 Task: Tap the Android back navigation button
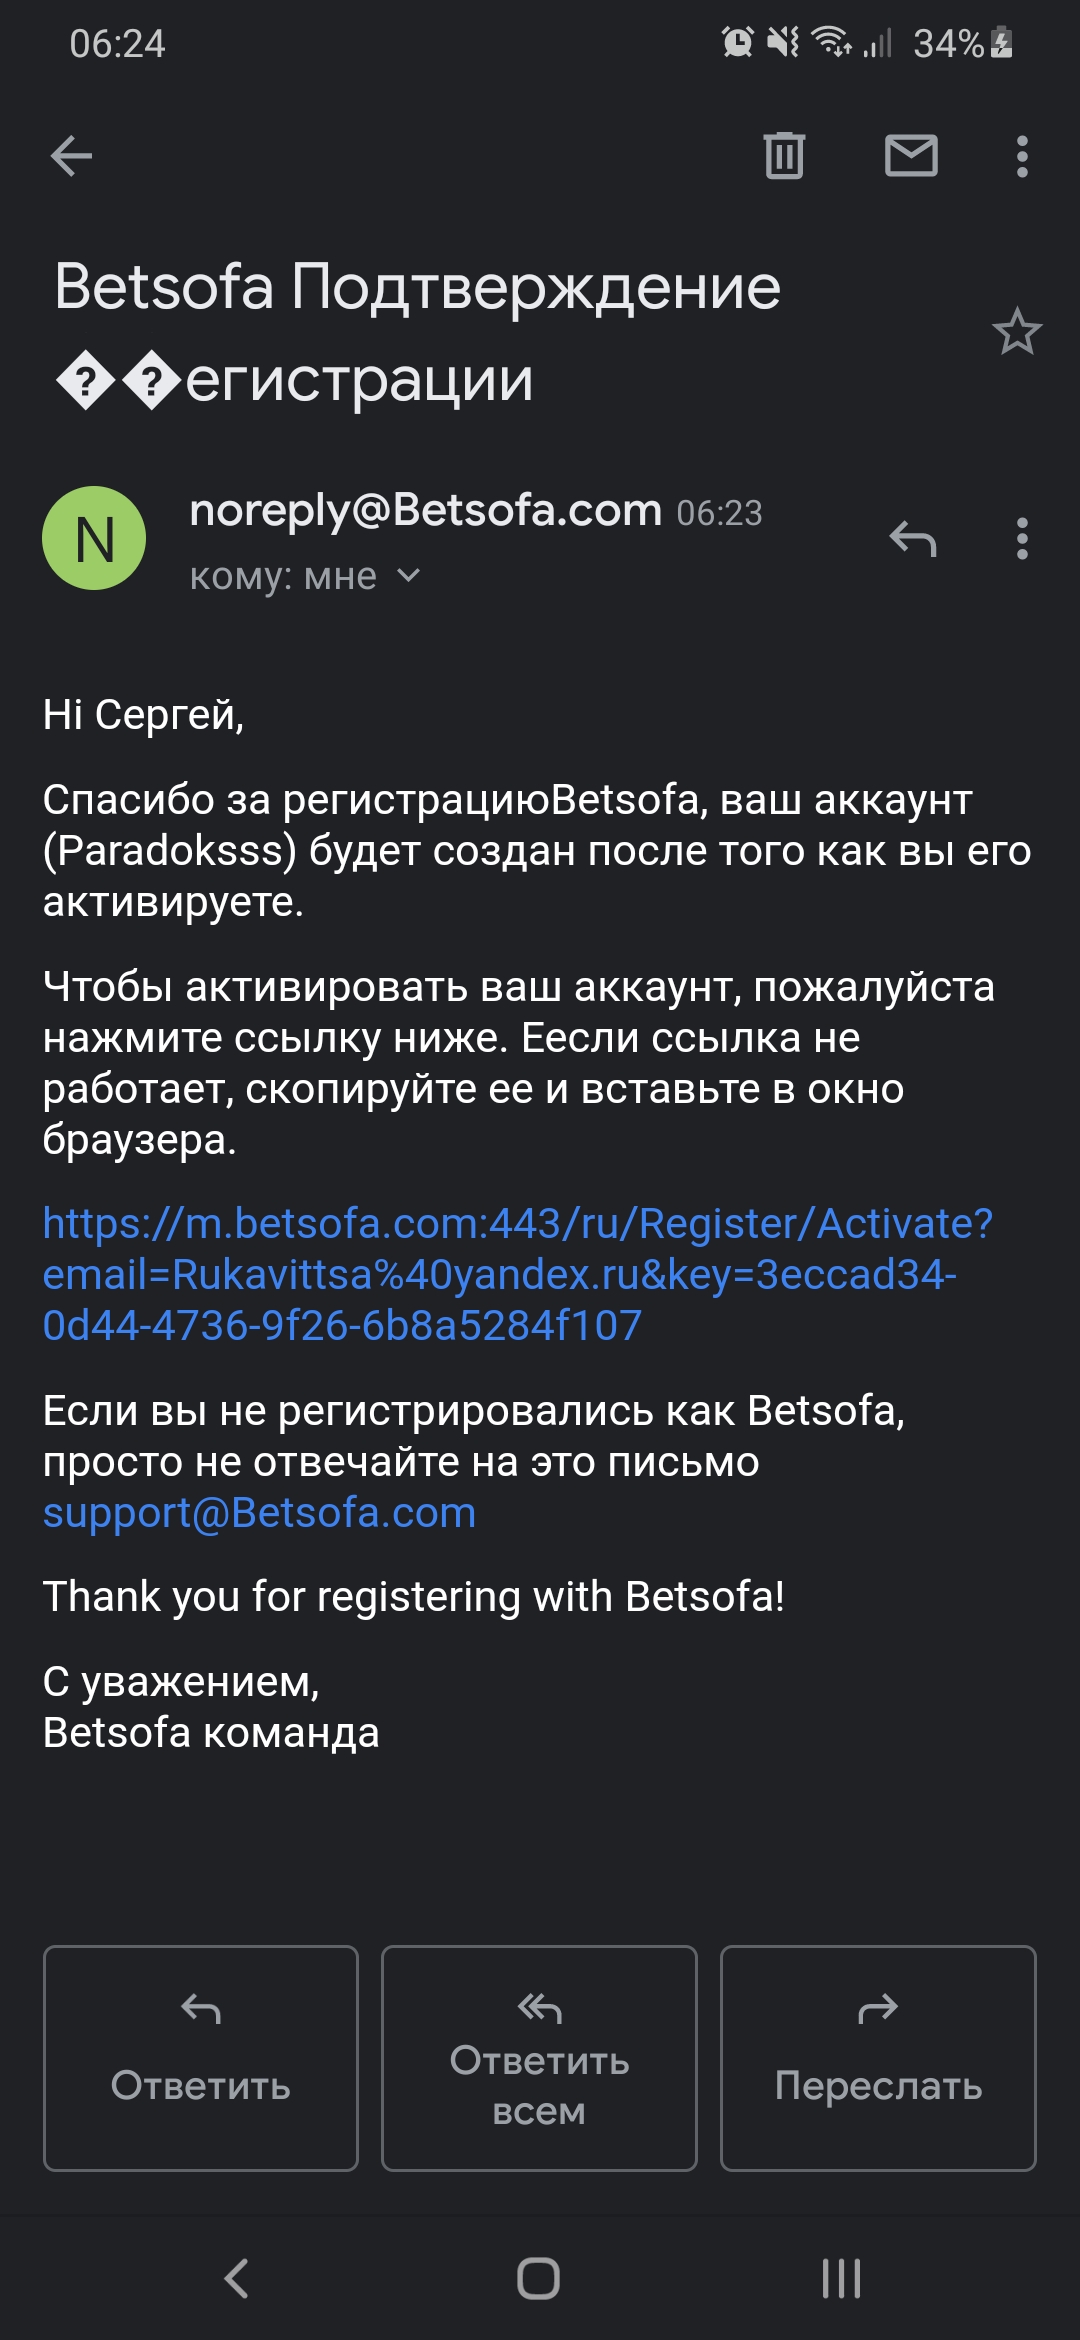pos(237,2279)
